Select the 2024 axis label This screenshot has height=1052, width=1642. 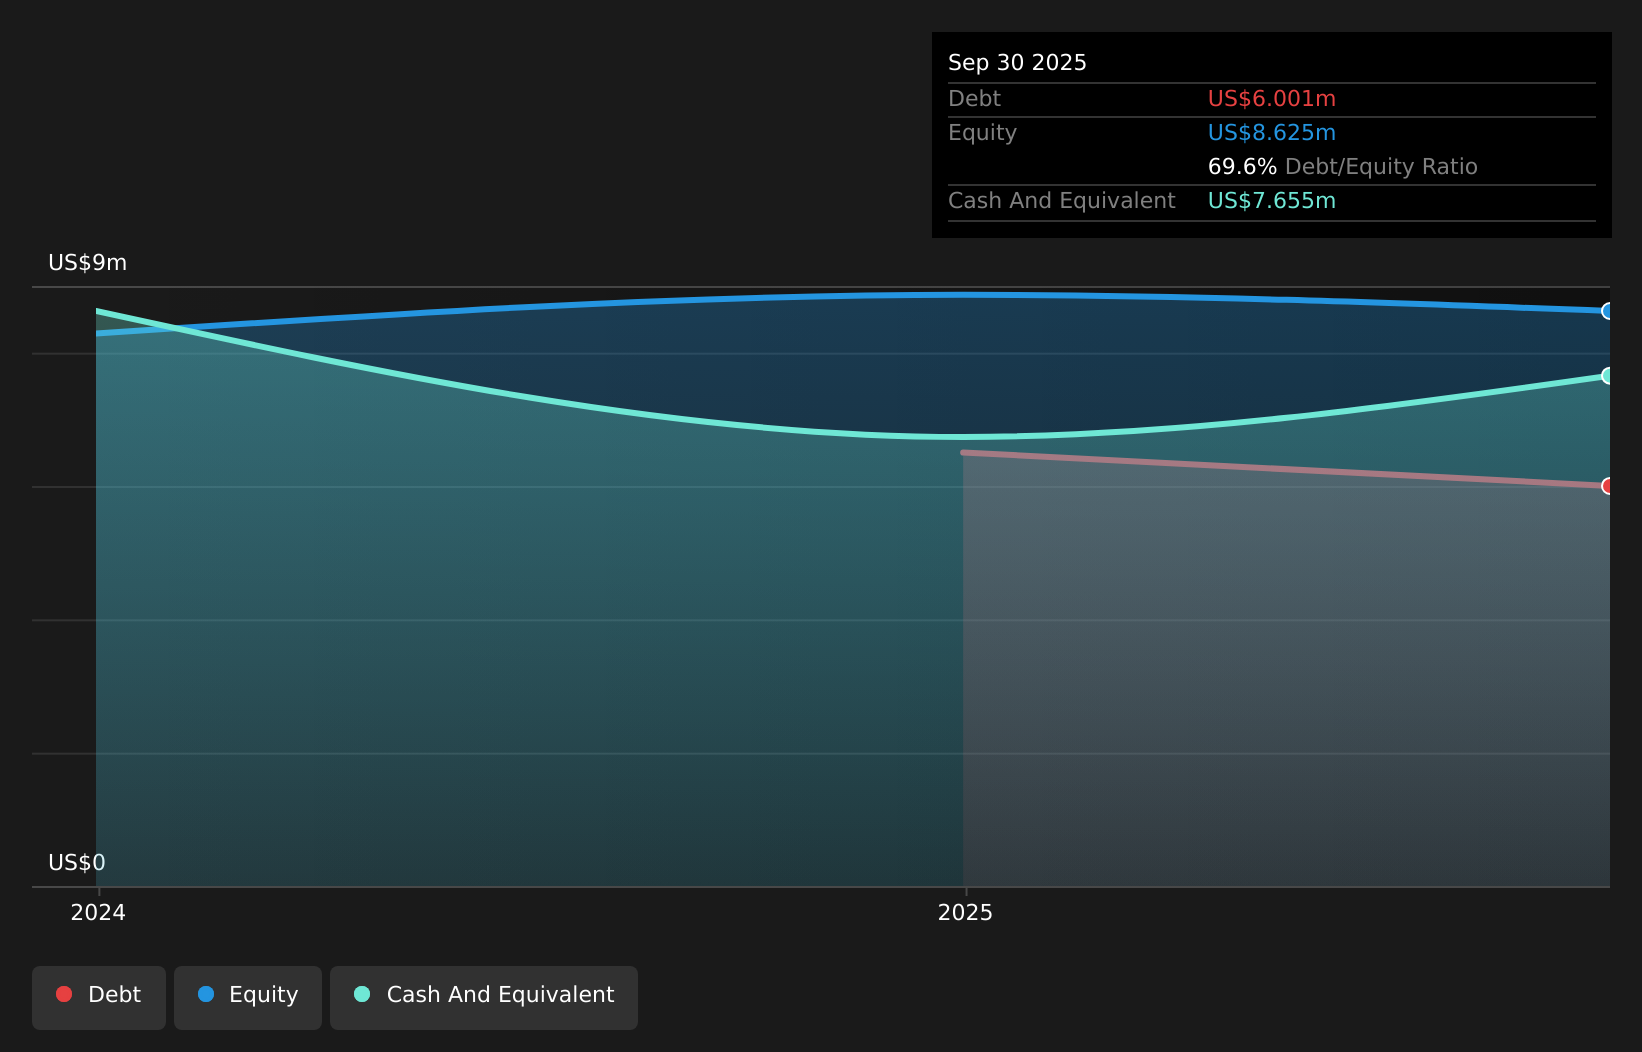point(98,912)
